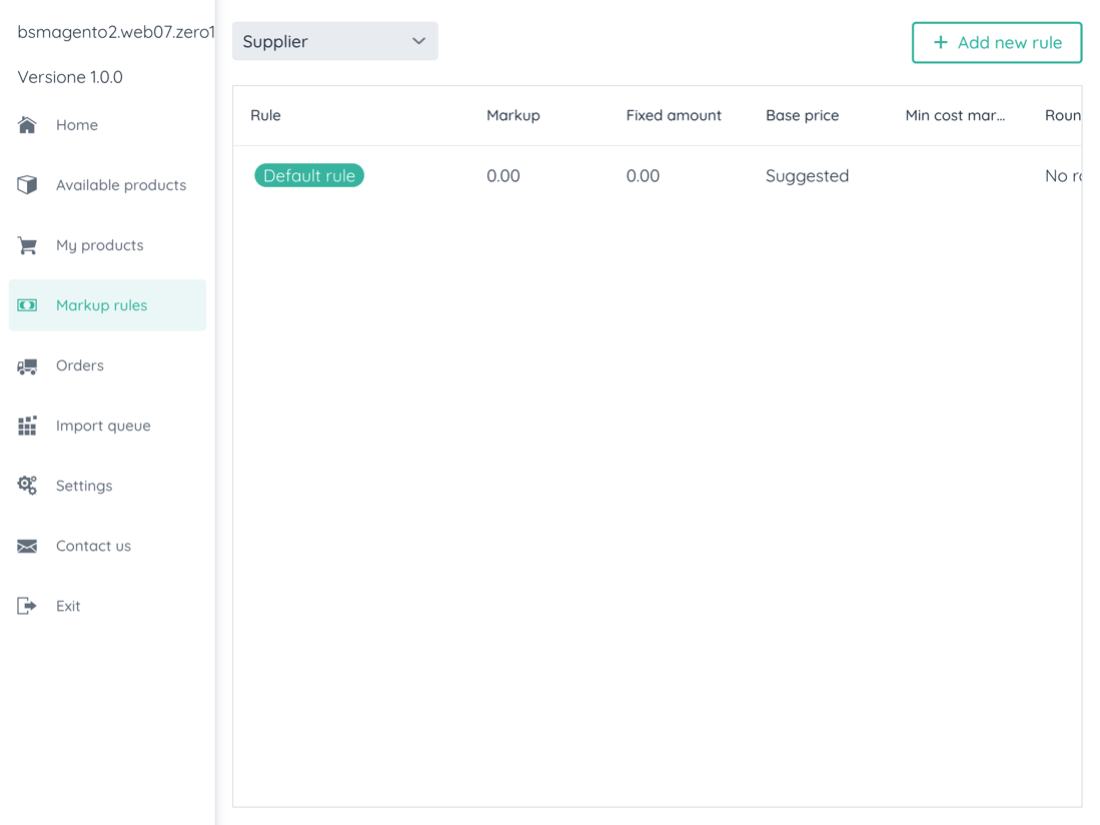Click the Contact us envelope icon

tap(27, 546)
